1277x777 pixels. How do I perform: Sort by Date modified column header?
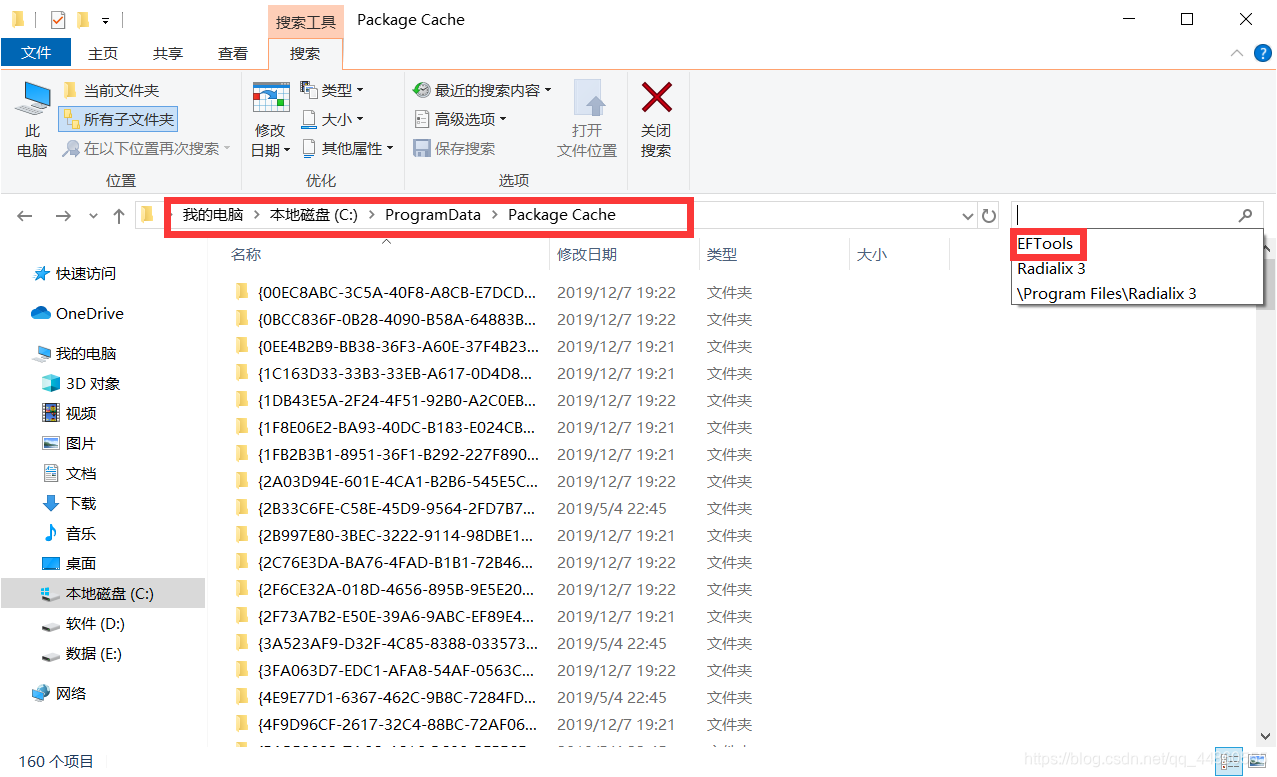click(x=587, y=255)
